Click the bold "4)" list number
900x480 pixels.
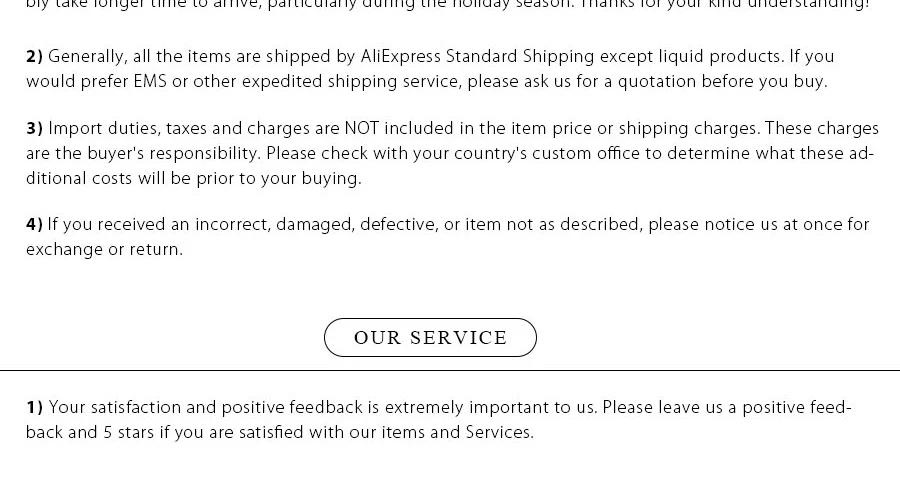click(34, 224)
